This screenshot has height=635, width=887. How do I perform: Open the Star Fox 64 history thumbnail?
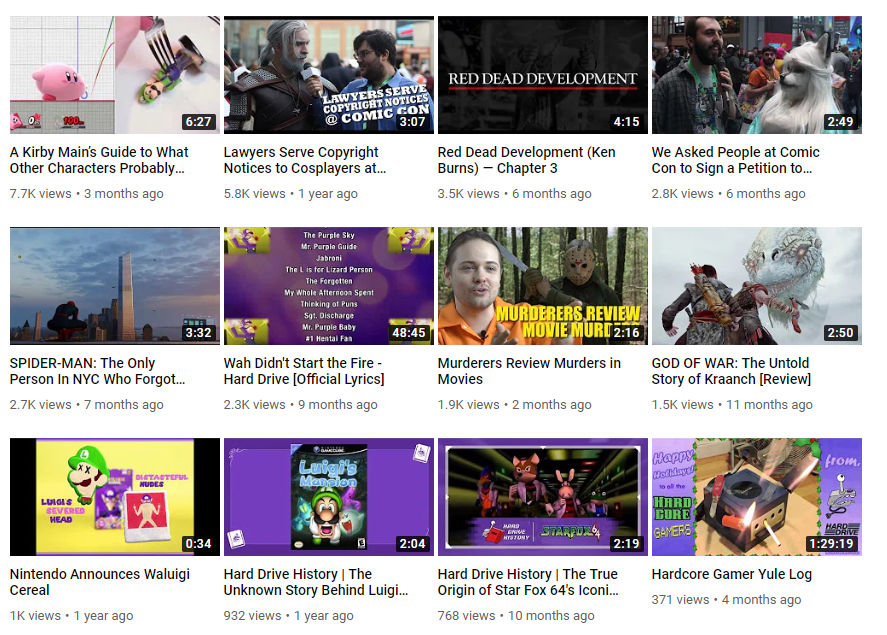coord(542,497)
